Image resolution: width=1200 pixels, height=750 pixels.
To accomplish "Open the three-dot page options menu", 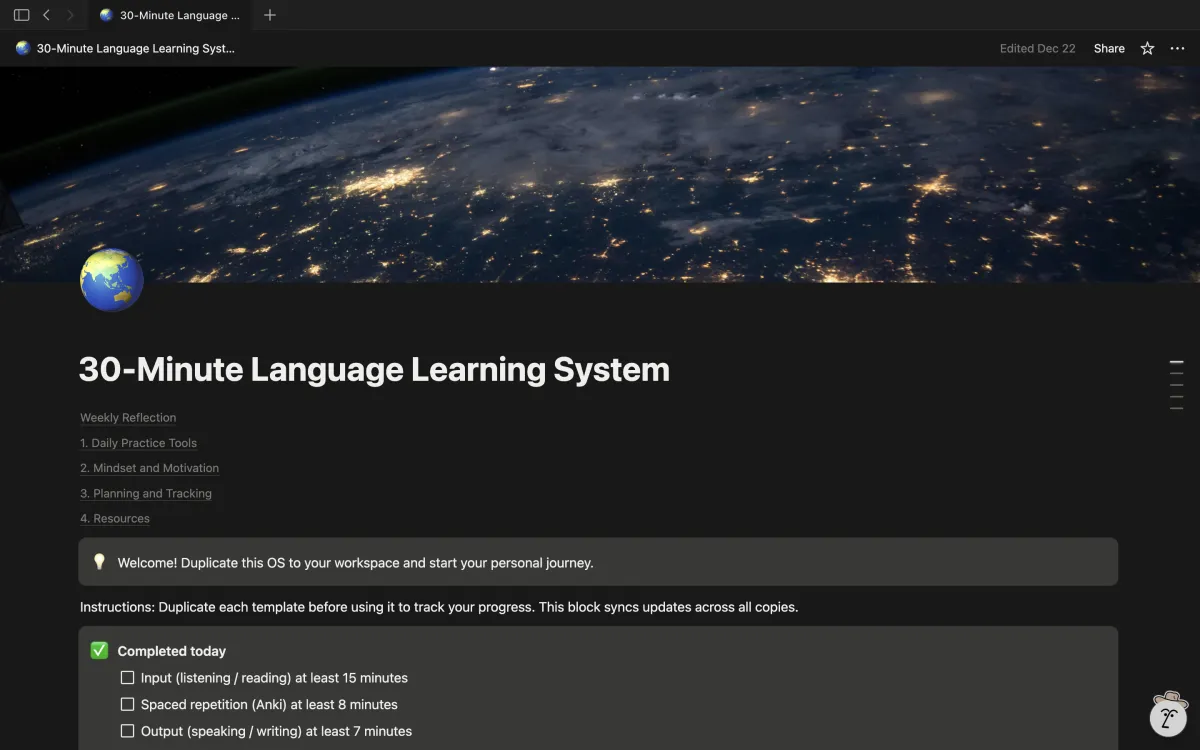I will tap(1177, 48).
